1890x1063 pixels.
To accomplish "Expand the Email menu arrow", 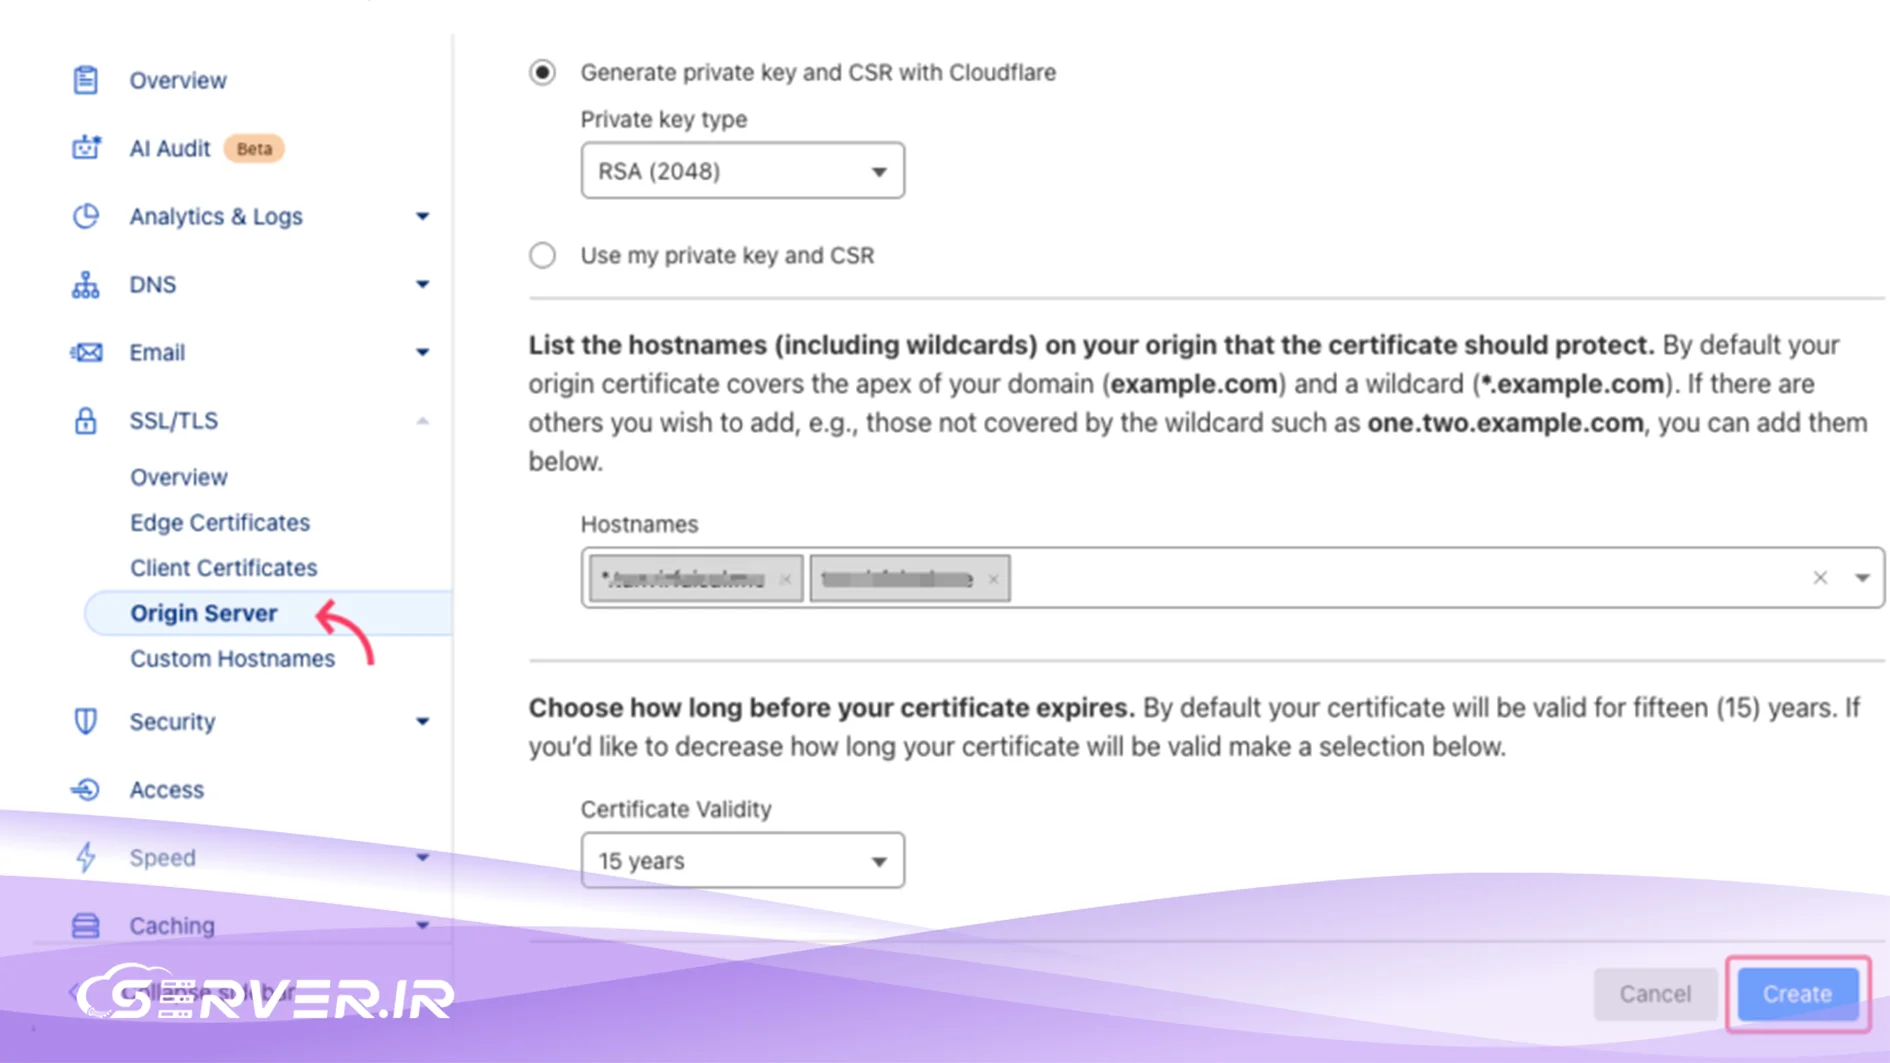I will [x=422, y=353].
